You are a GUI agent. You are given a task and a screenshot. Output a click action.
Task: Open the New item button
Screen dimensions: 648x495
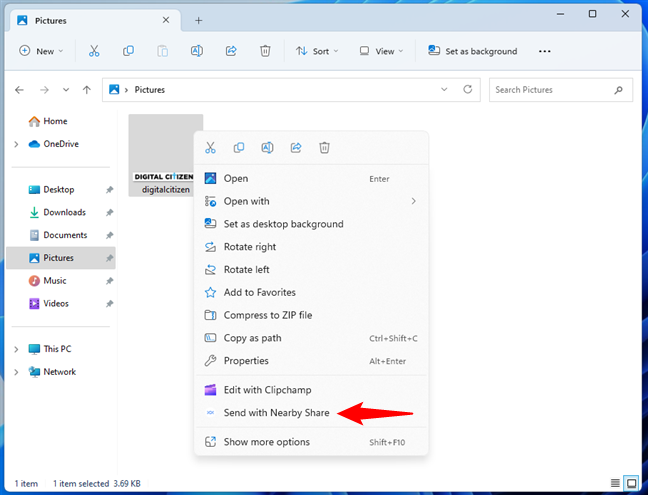(41, 51)
